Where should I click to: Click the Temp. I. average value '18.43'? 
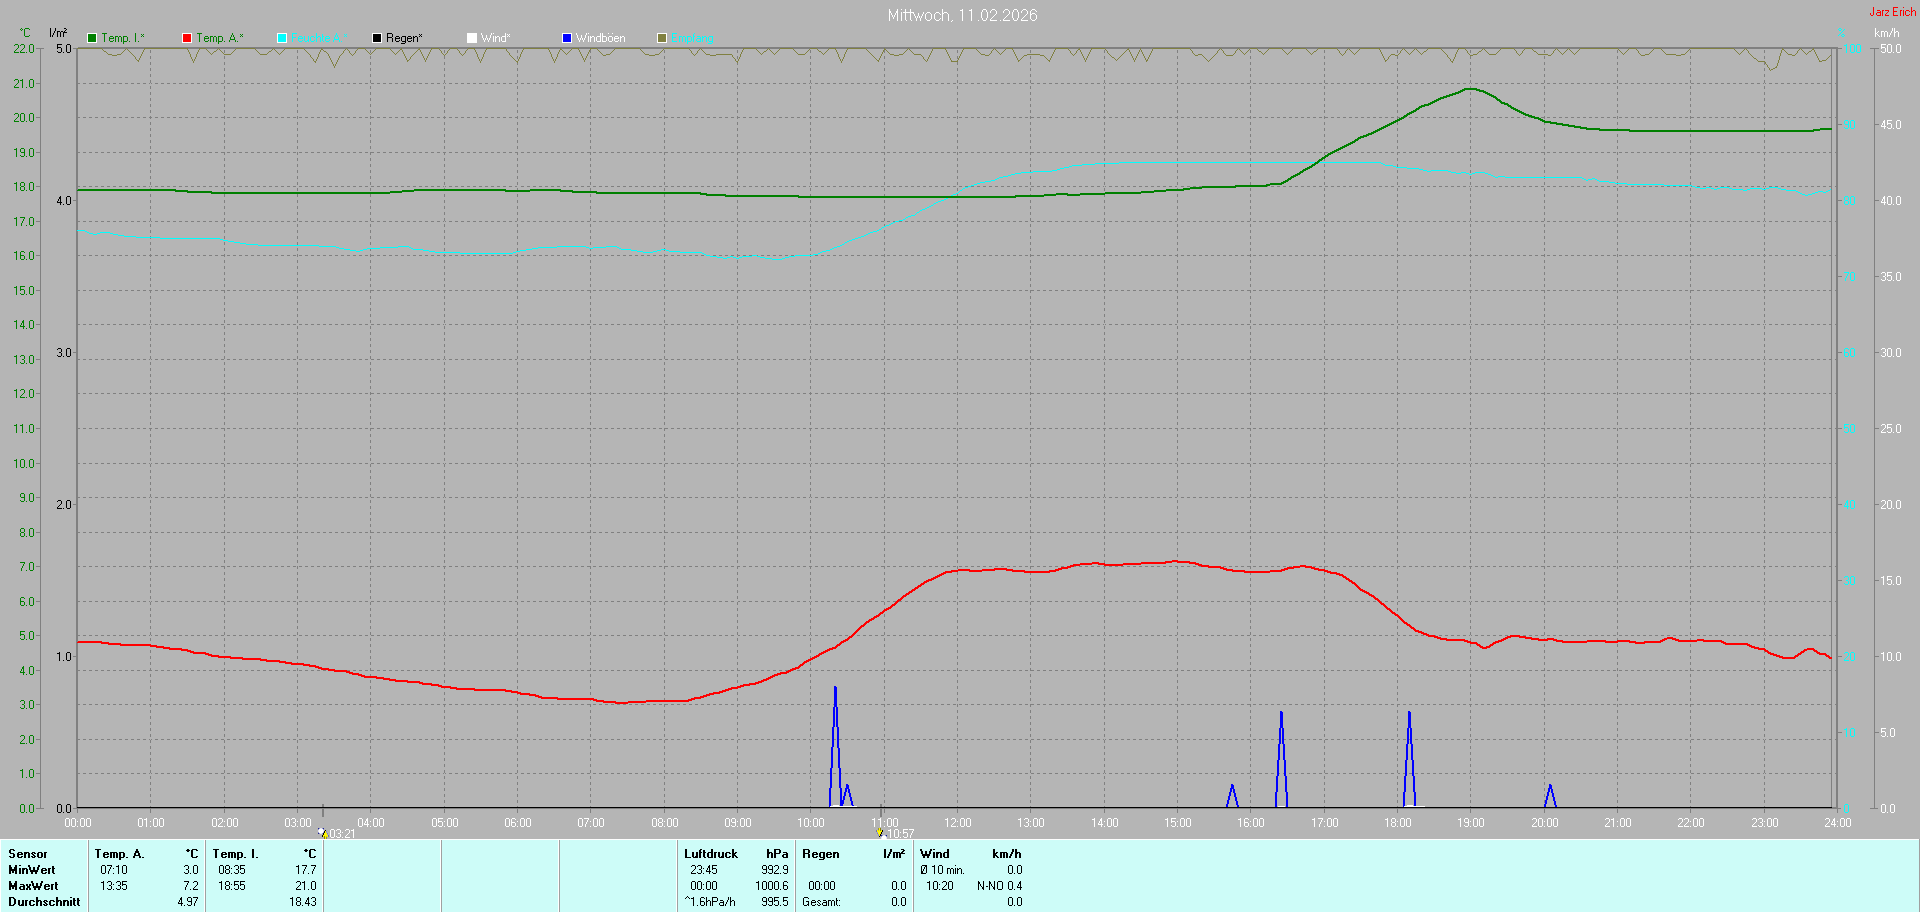303,902
